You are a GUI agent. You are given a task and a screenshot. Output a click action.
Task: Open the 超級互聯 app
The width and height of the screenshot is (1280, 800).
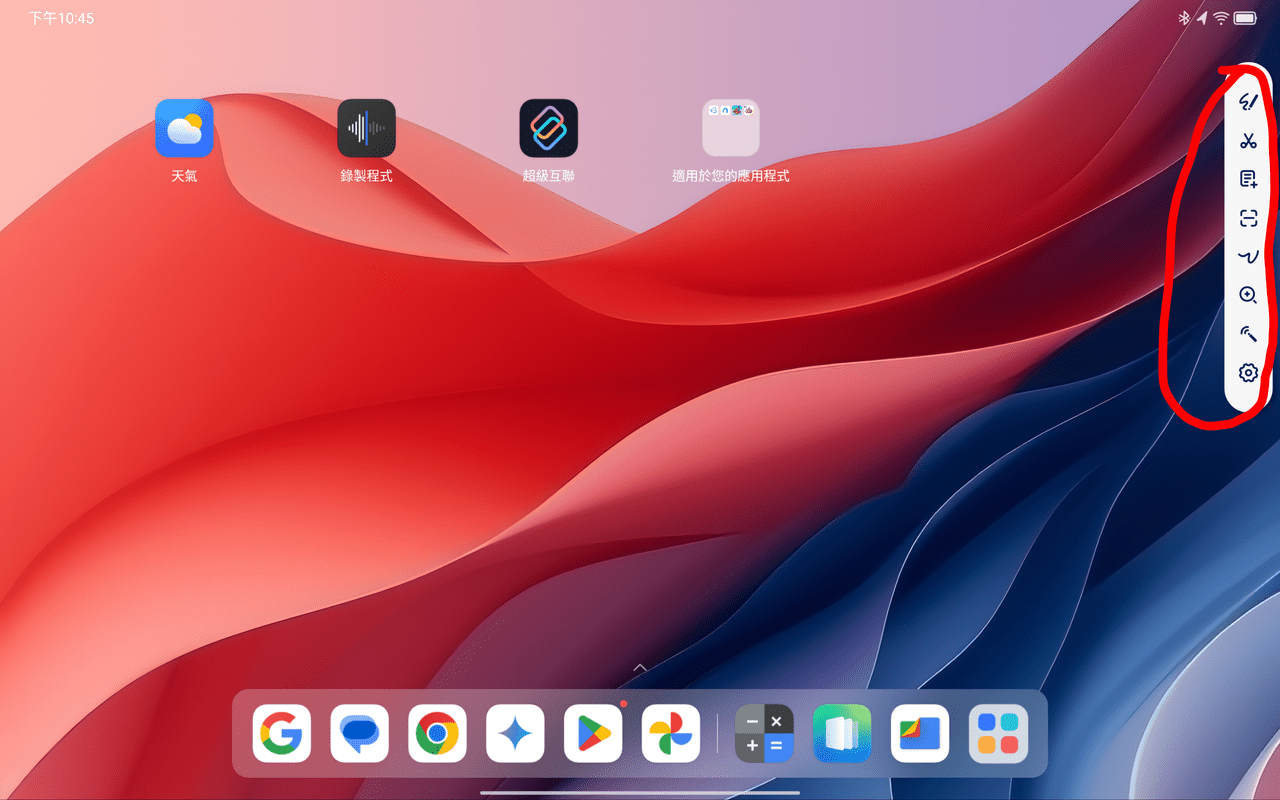(x=549, y=128)
